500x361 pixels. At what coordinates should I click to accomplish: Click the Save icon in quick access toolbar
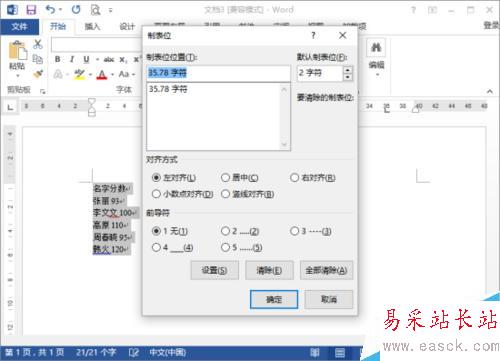click(31, 10)
